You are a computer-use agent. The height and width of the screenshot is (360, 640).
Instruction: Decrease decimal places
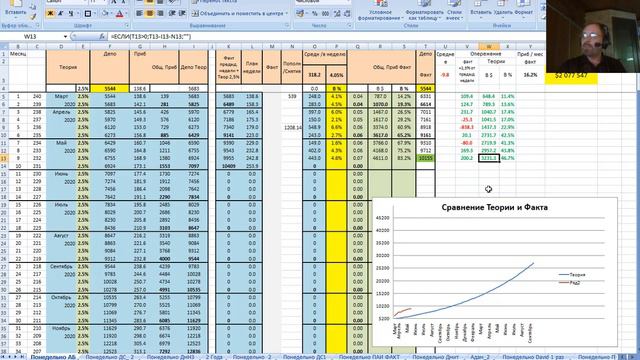point(347,13)
